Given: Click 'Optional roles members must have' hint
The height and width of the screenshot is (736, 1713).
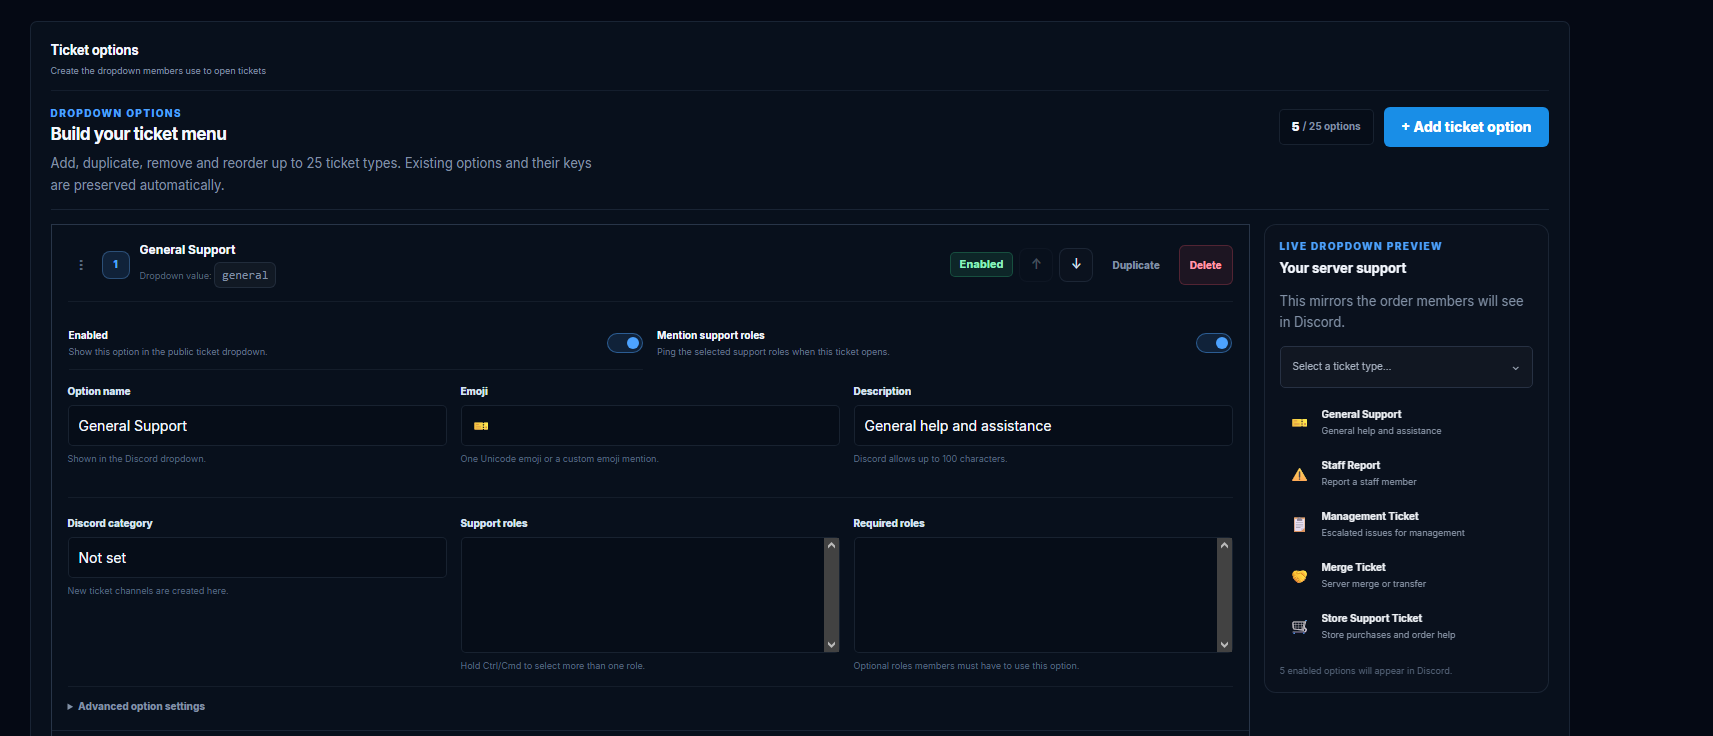Looking at the screenshot, I should click(x=966, y=666).
